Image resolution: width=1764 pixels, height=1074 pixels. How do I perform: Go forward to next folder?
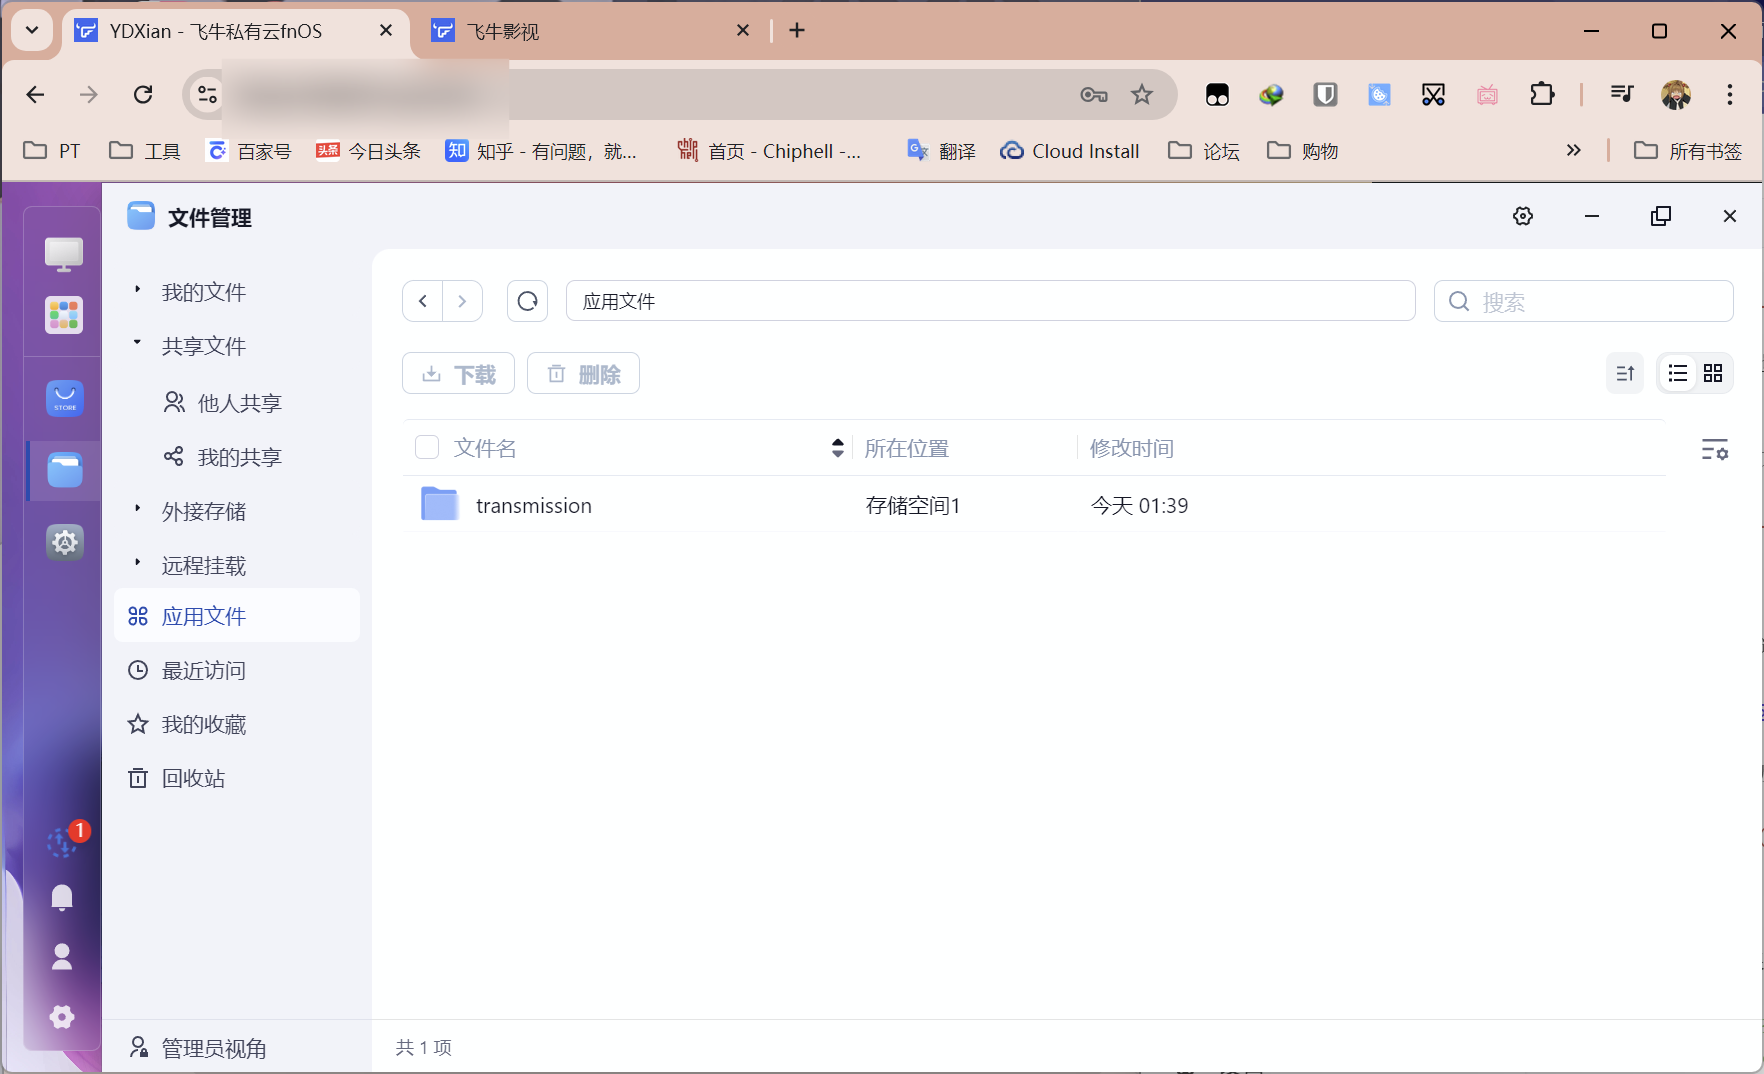pyautogui.click(x=462, y=301)
